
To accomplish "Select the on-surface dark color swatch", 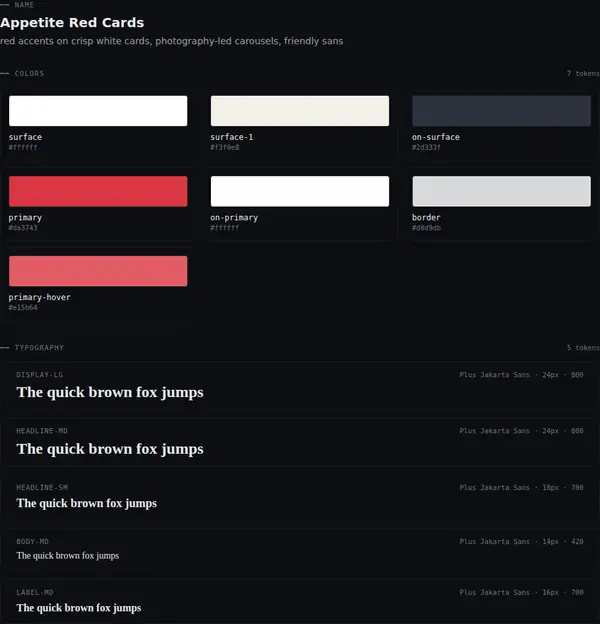I will pos(501,111).
